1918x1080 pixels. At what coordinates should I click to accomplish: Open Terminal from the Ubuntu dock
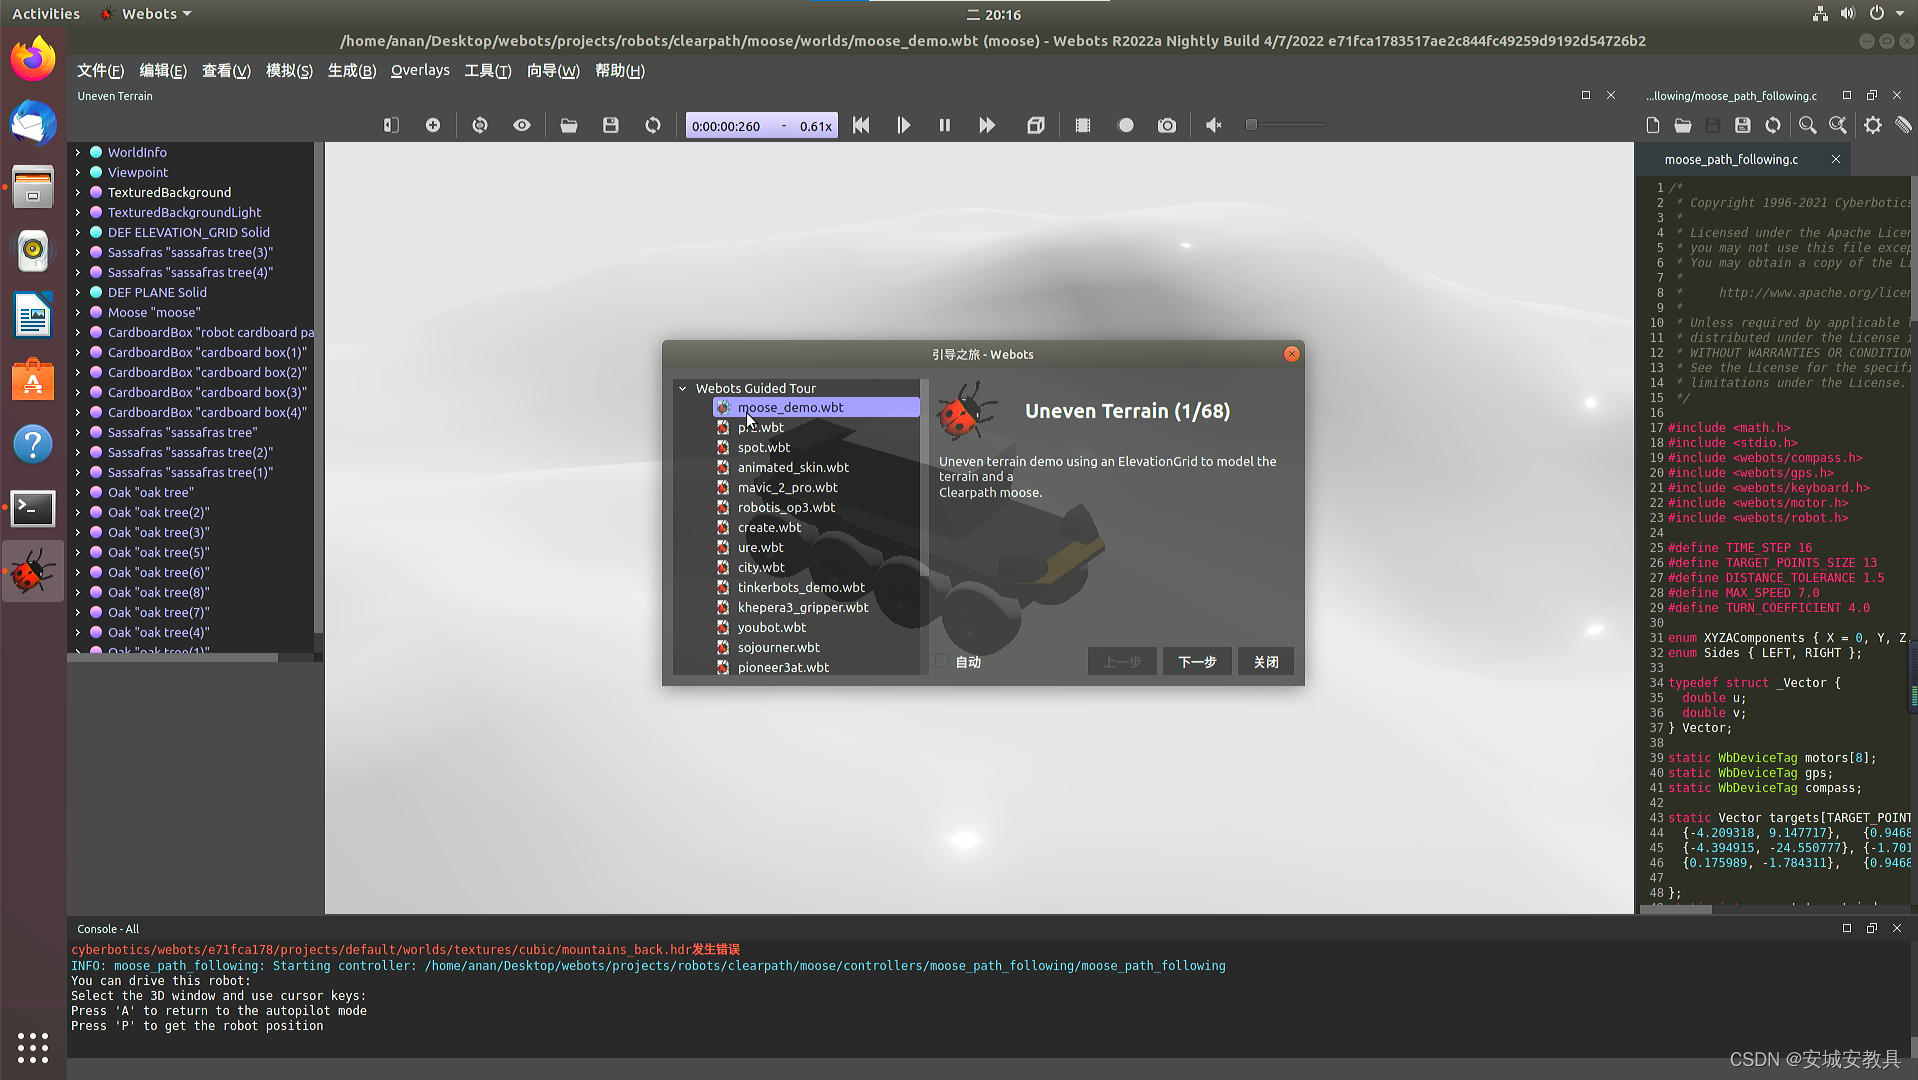[x=33, y=508]
